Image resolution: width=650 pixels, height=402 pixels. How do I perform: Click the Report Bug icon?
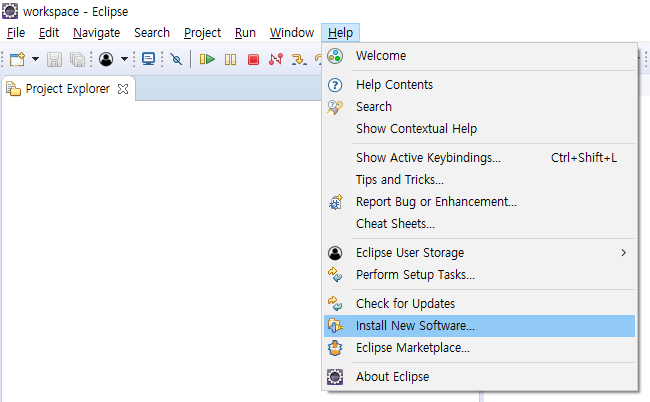point(335,202)
